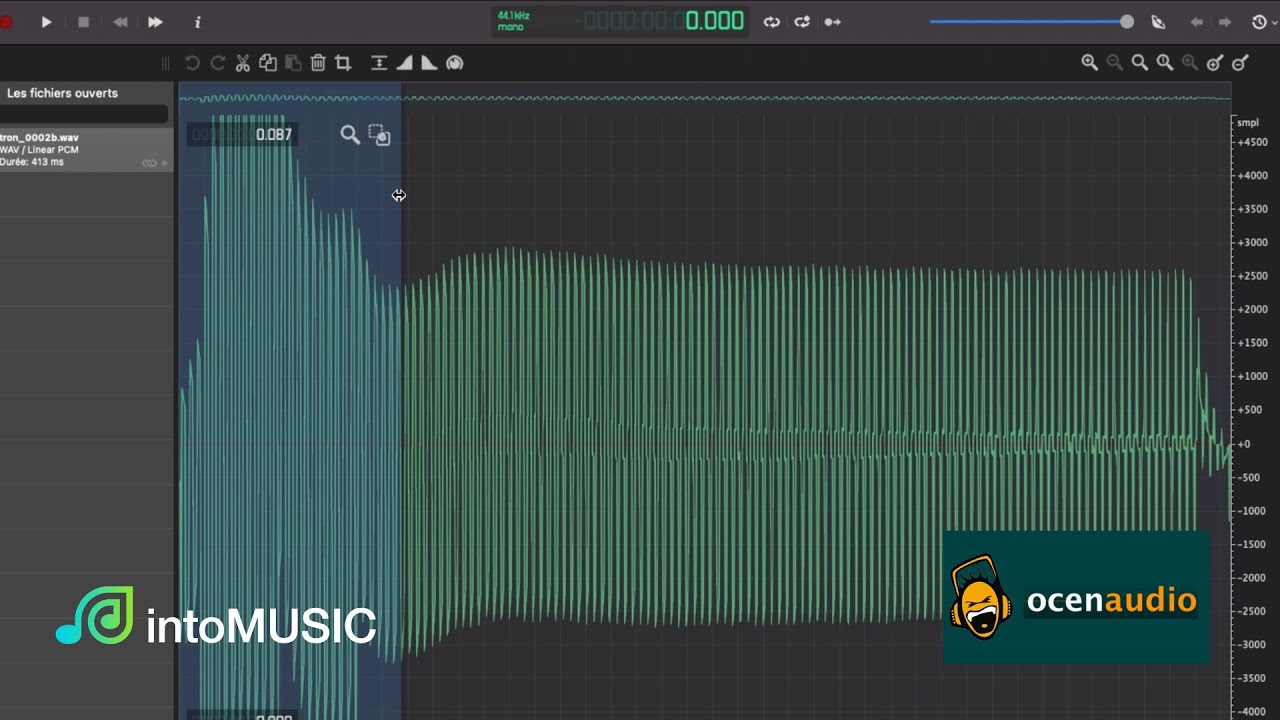Cut the selection with the scissors icon

(242, 63)
